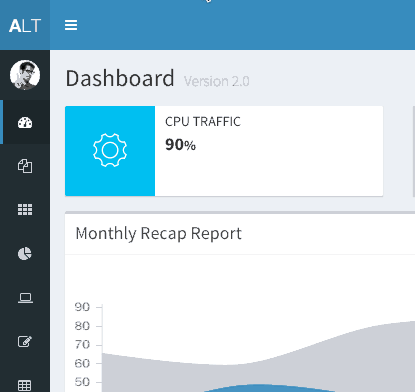This screenshot has height=392, width=415.
Task: Select the widgets grid sidebar icon
Action: 25,210
